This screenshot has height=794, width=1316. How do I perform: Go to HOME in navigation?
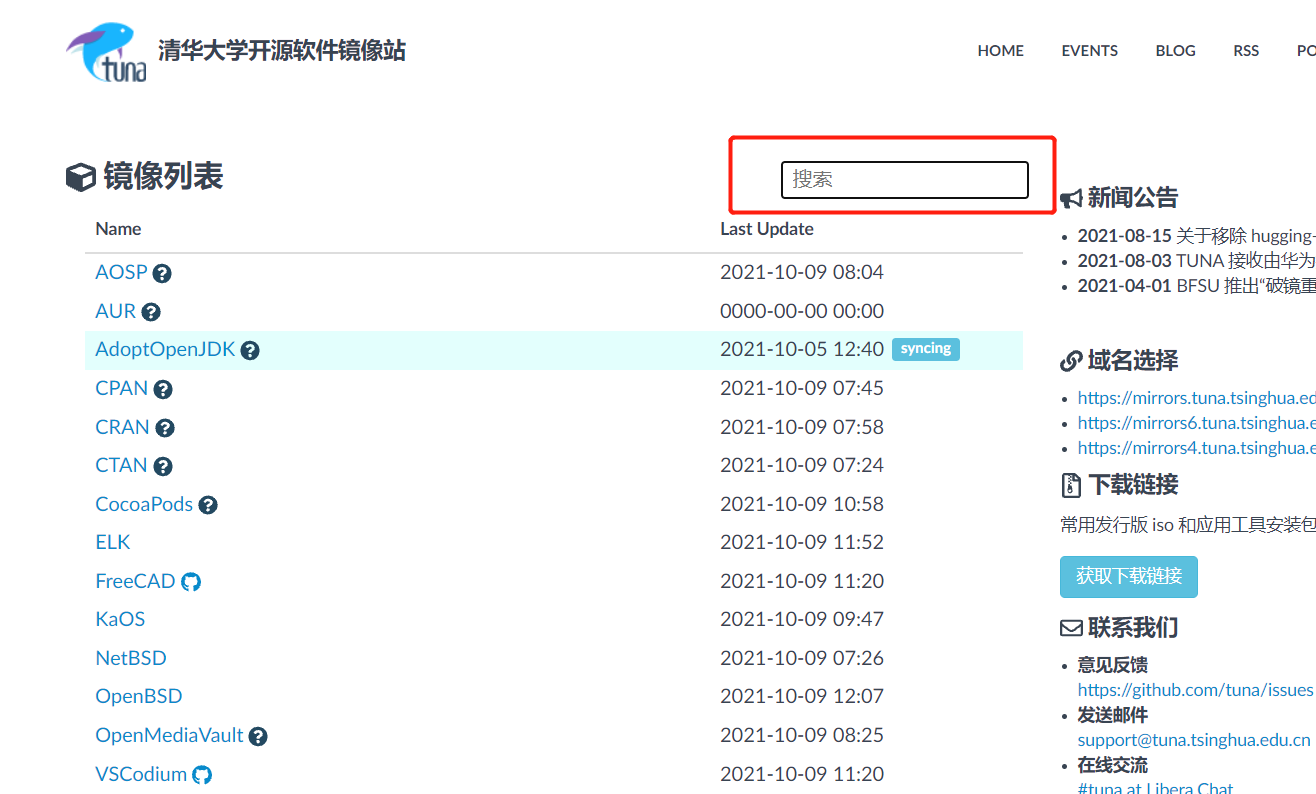1001,51
